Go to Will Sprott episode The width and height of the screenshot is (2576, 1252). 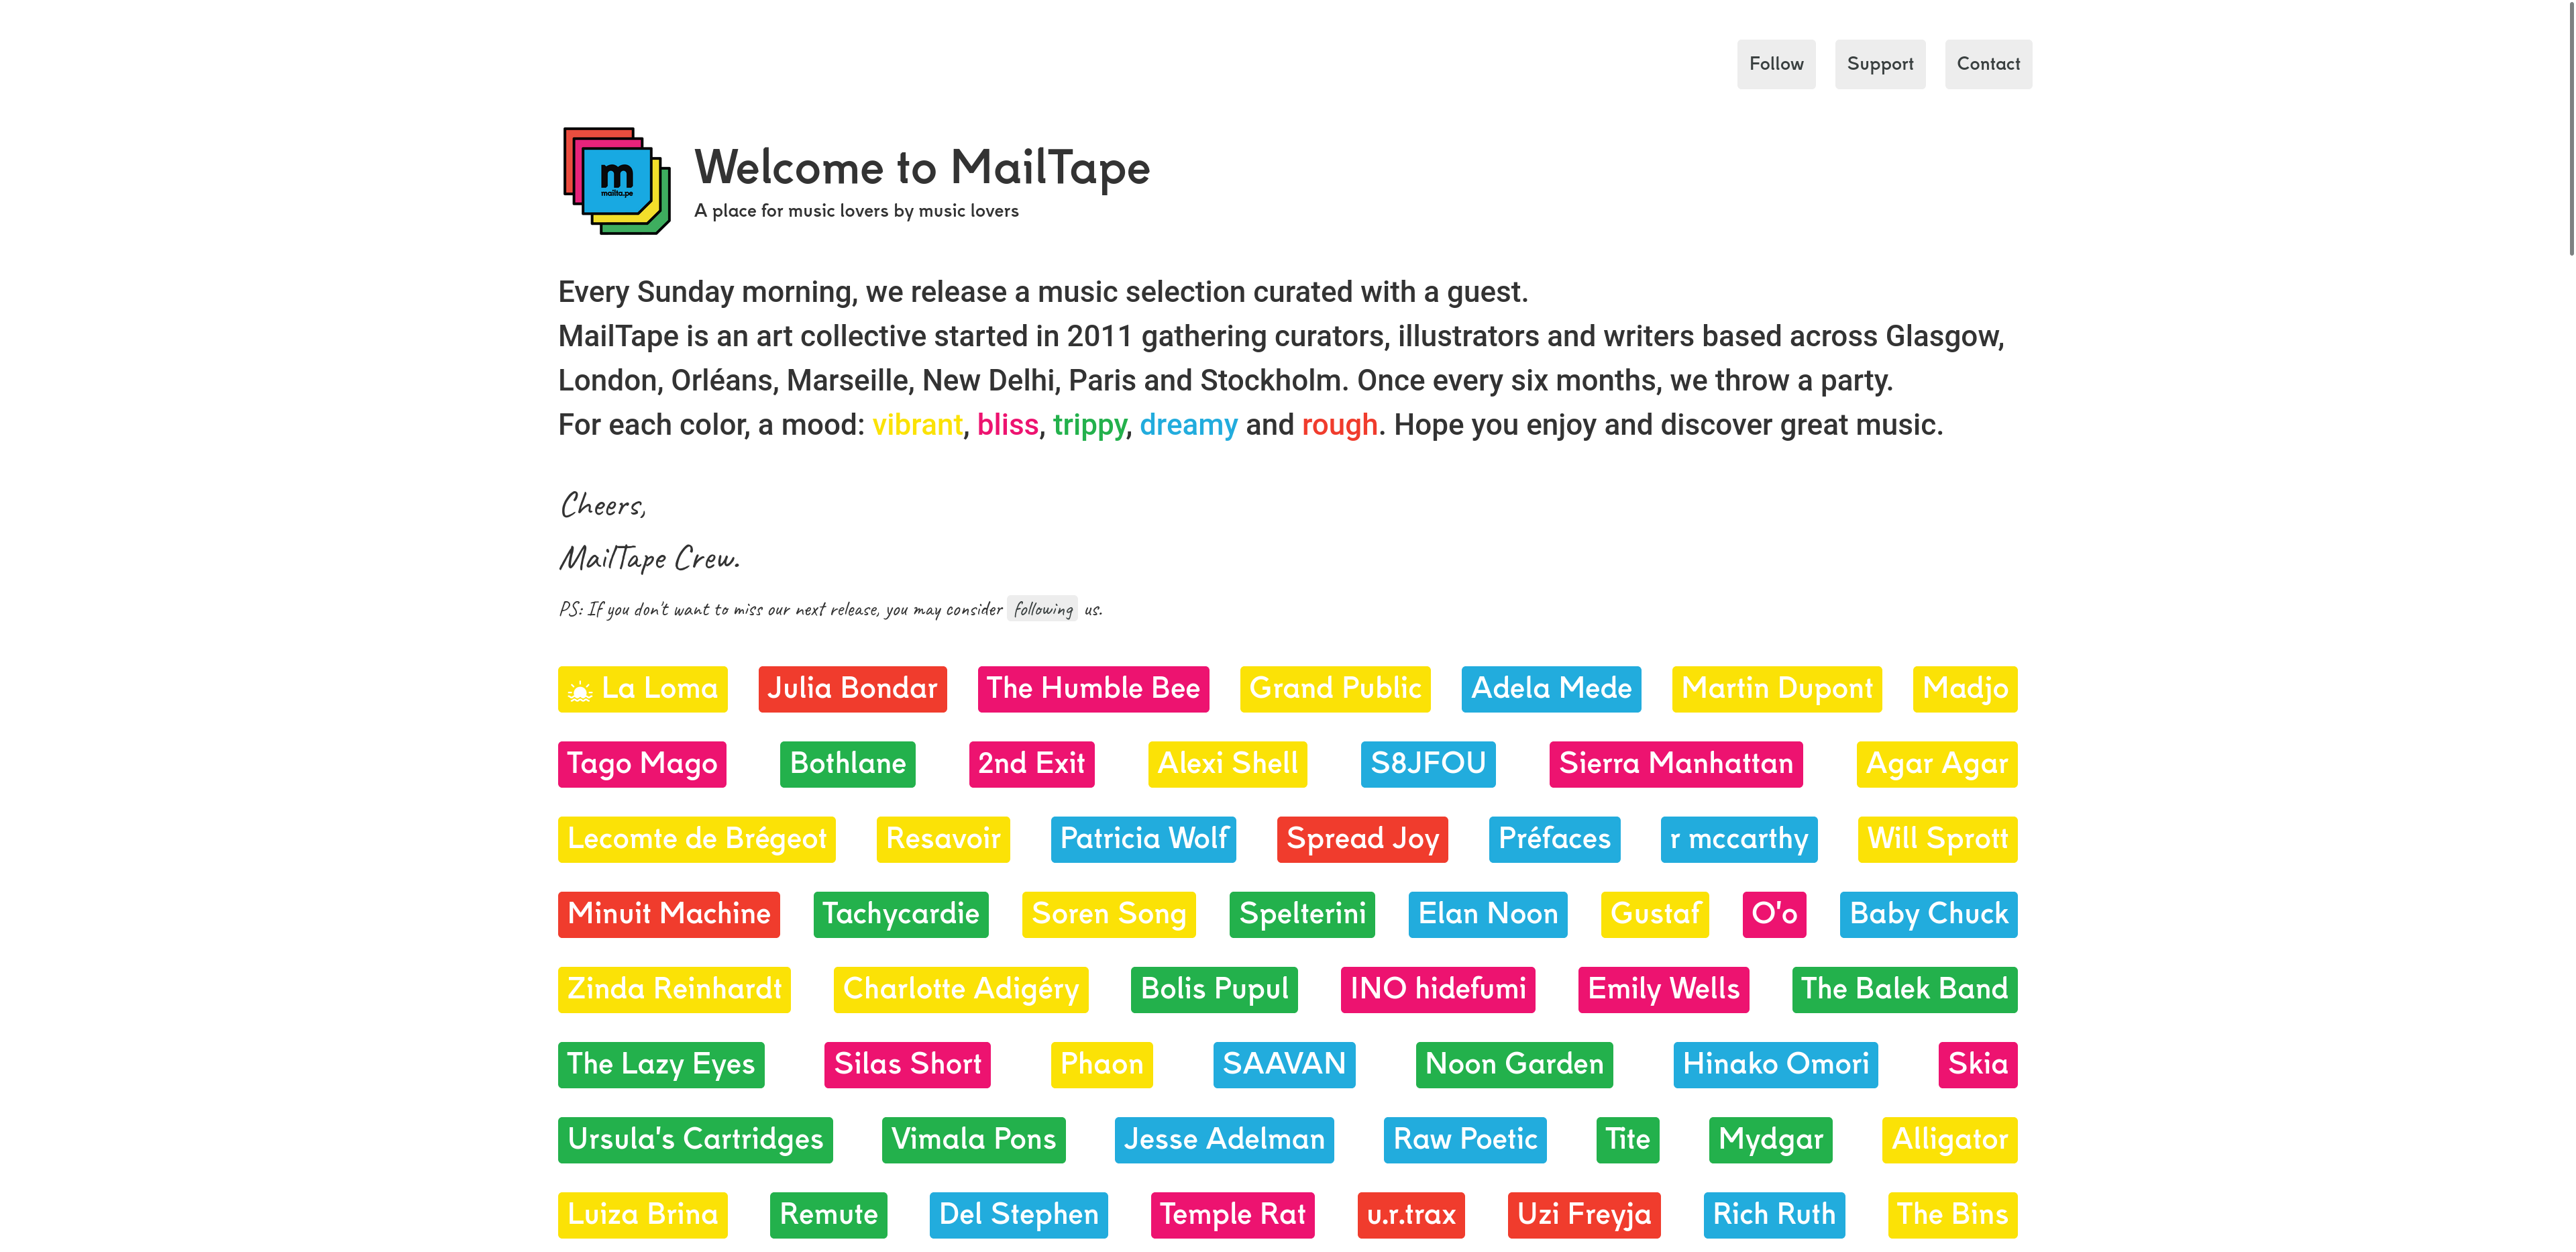1937,839
